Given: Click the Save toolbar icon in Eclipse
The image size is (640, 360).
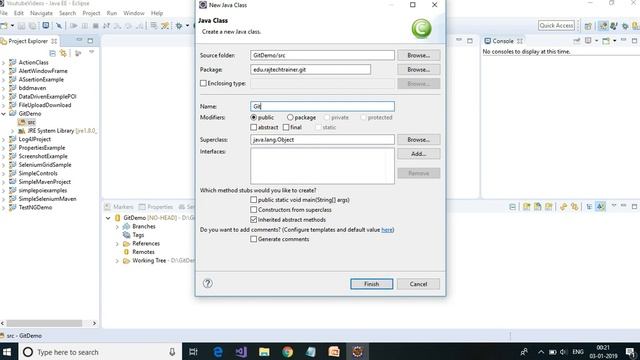Looking at the screenshot, I should (21, 26).
